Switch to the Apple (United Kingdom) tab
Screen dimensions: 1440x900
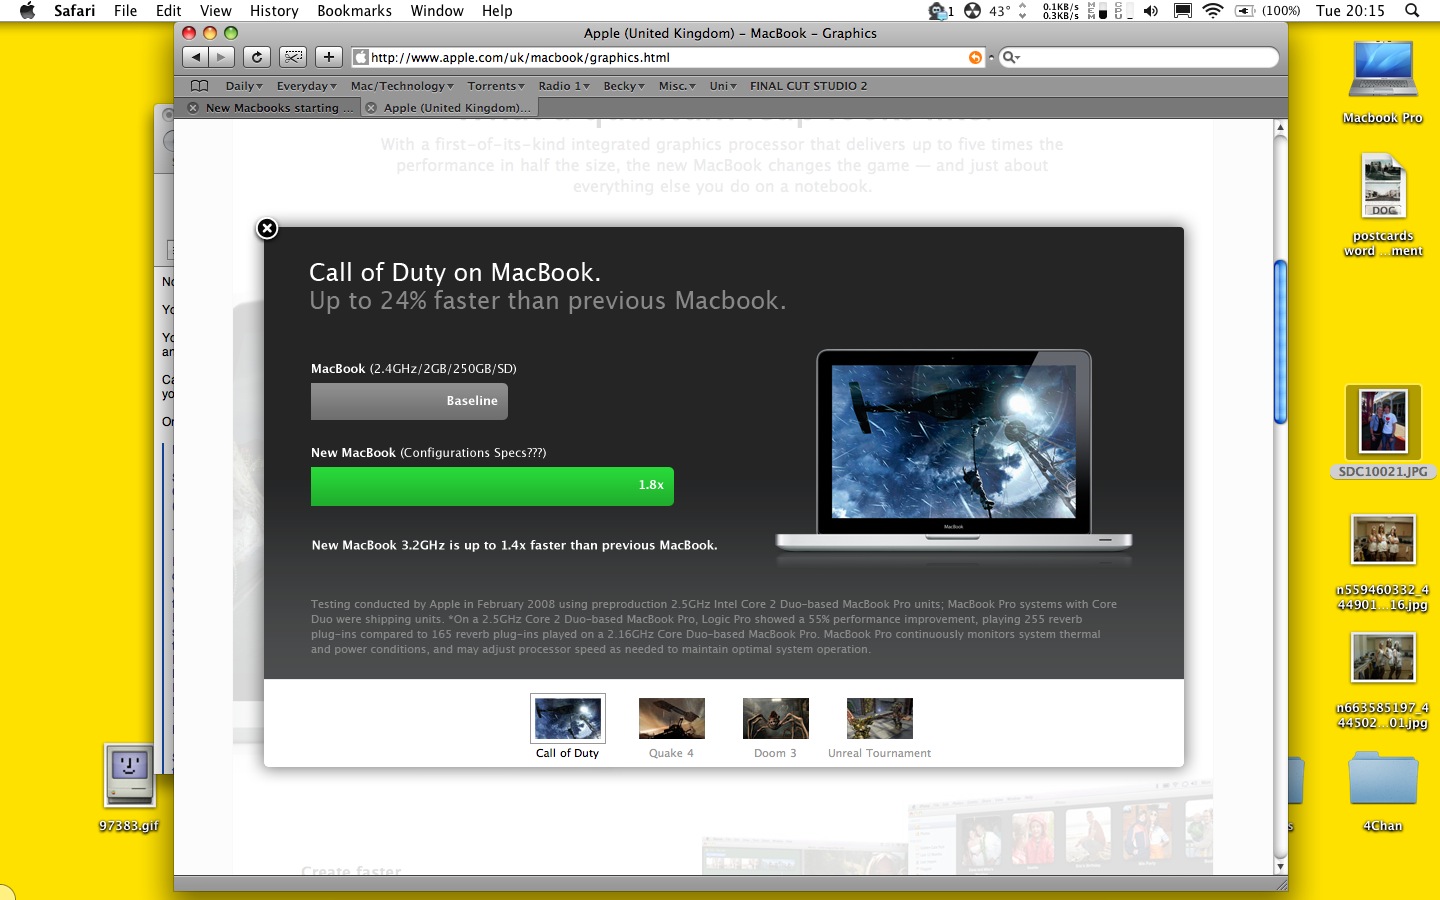tap(448, 108)
